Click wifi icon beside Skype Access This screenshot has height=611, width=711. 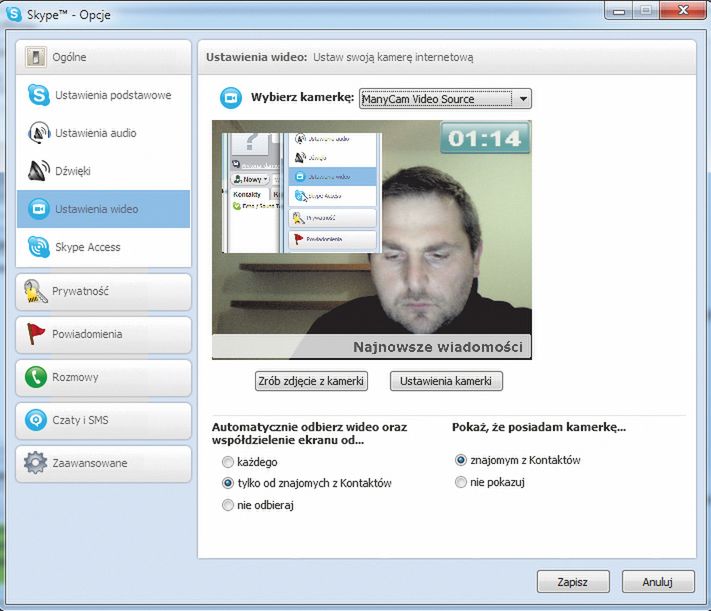point(39,247)
